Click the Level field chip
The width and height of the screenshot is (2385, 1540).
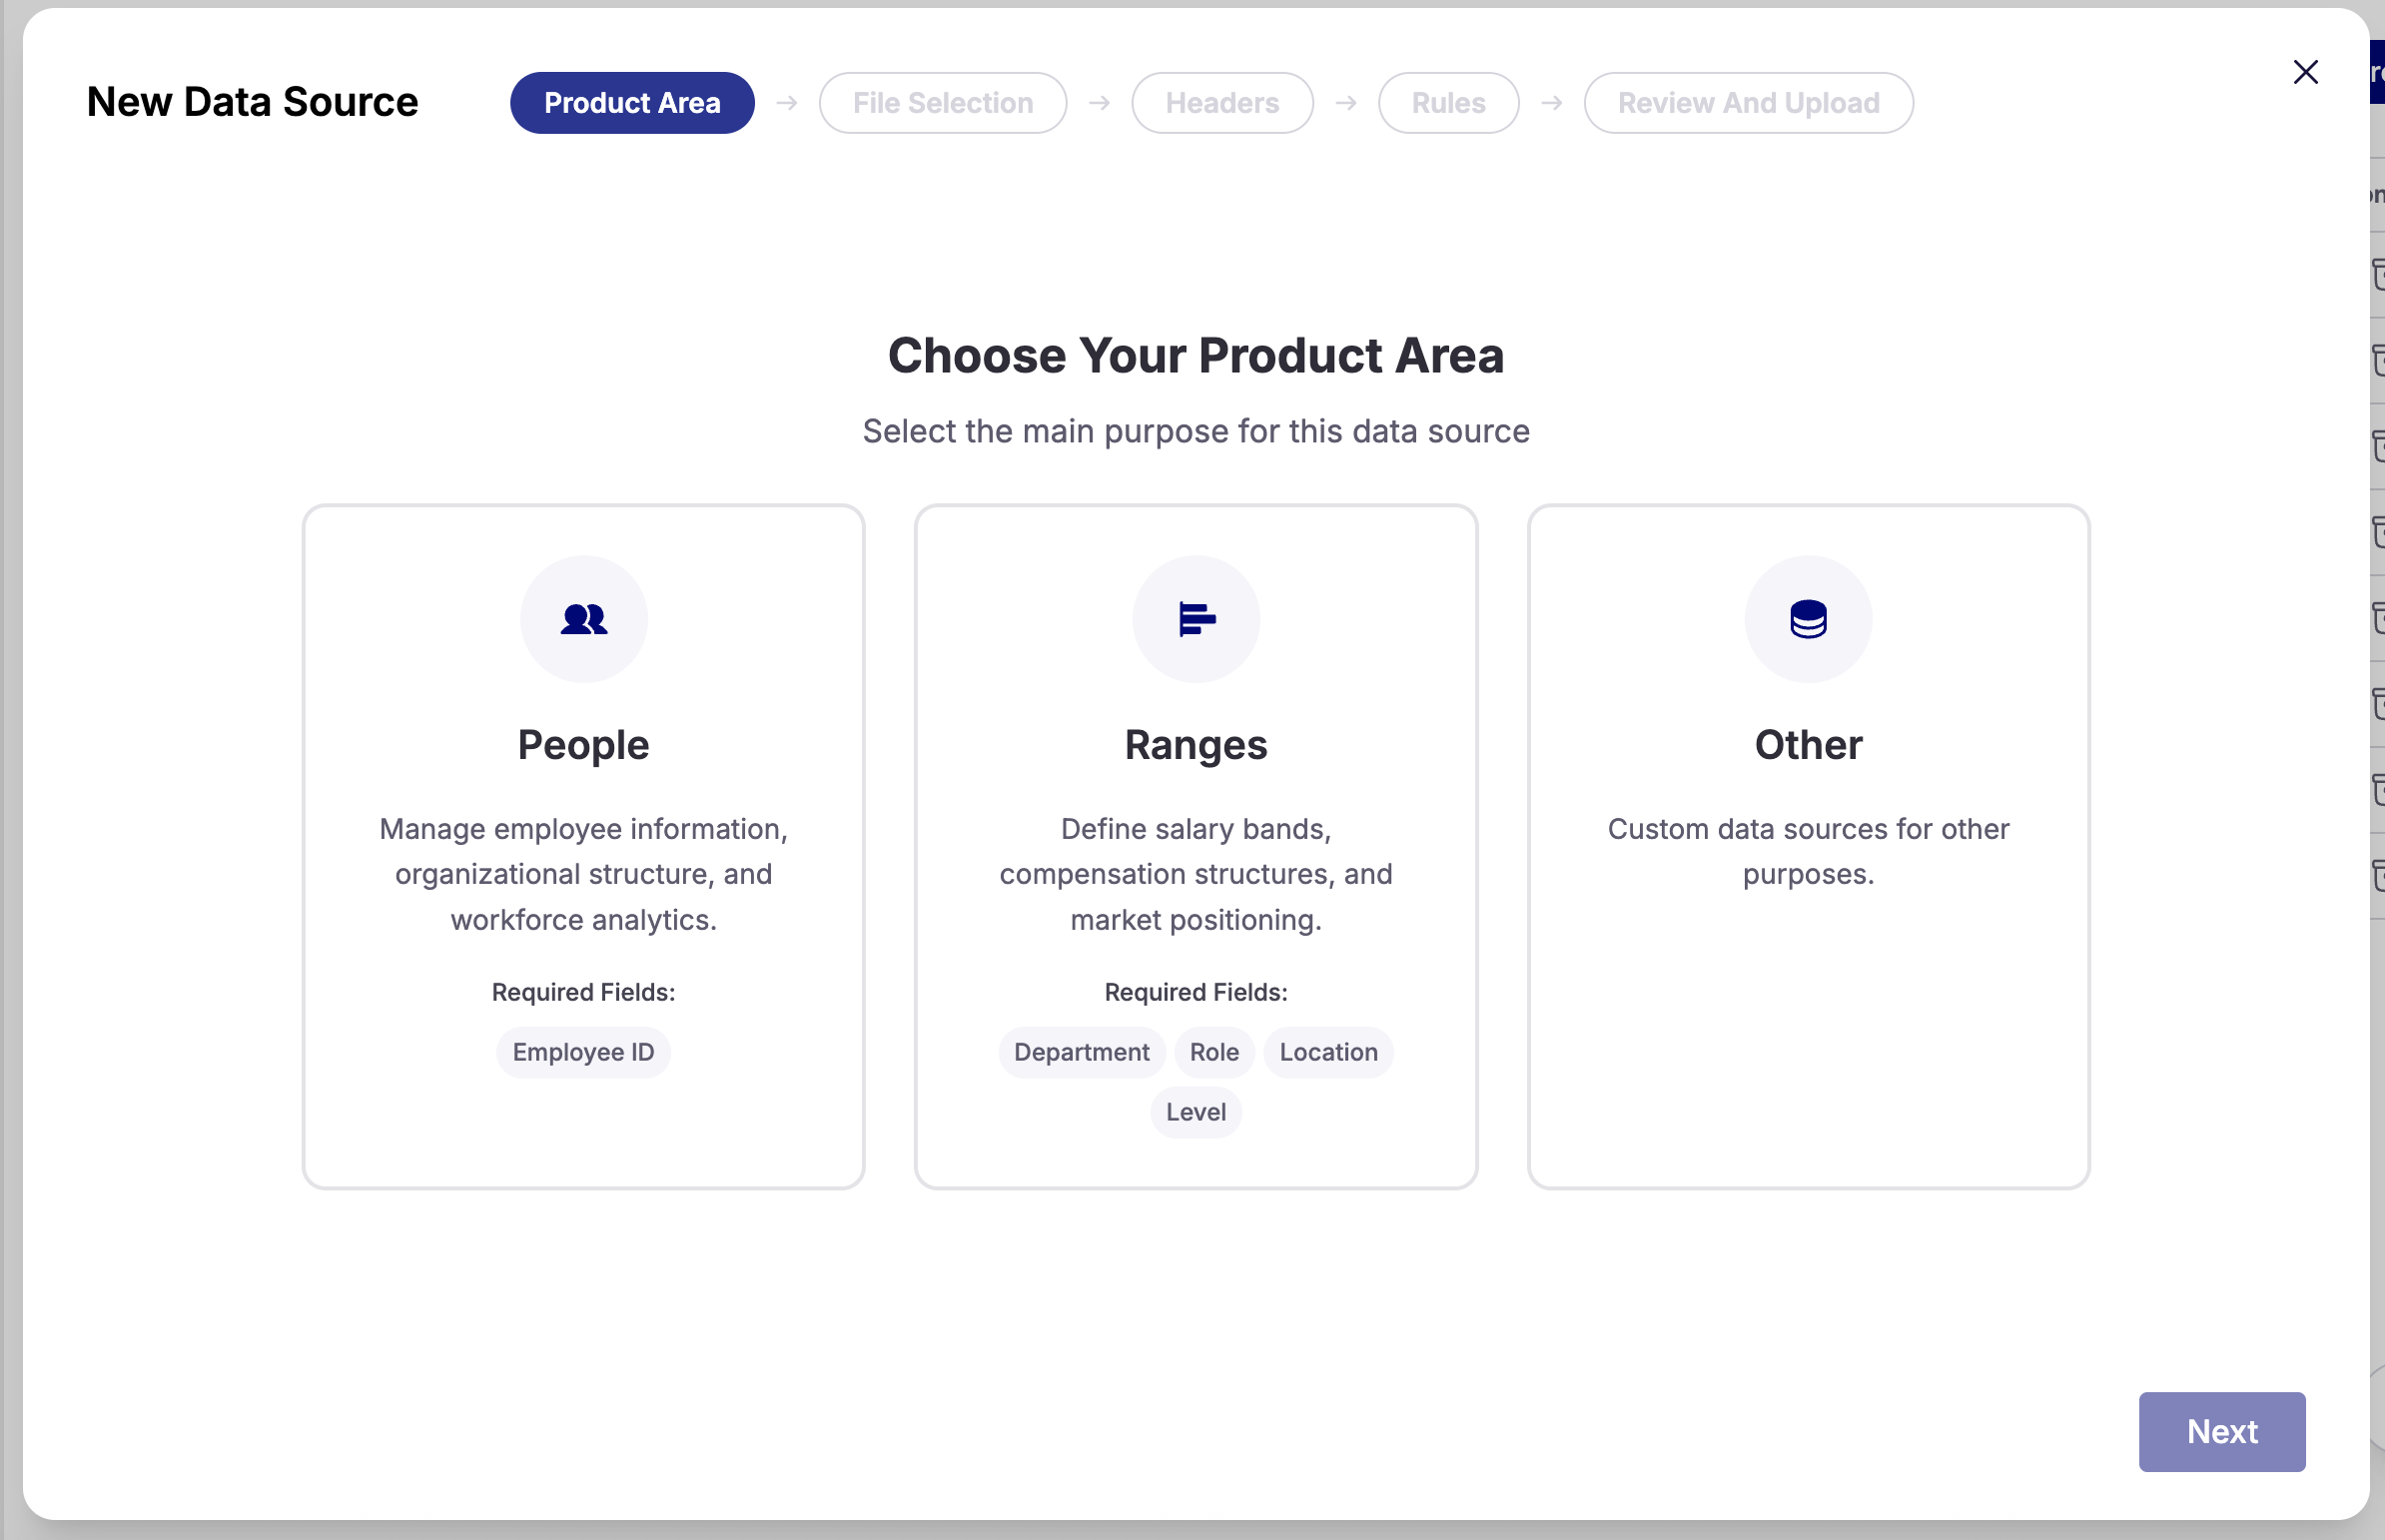tap(1195, 1112)
